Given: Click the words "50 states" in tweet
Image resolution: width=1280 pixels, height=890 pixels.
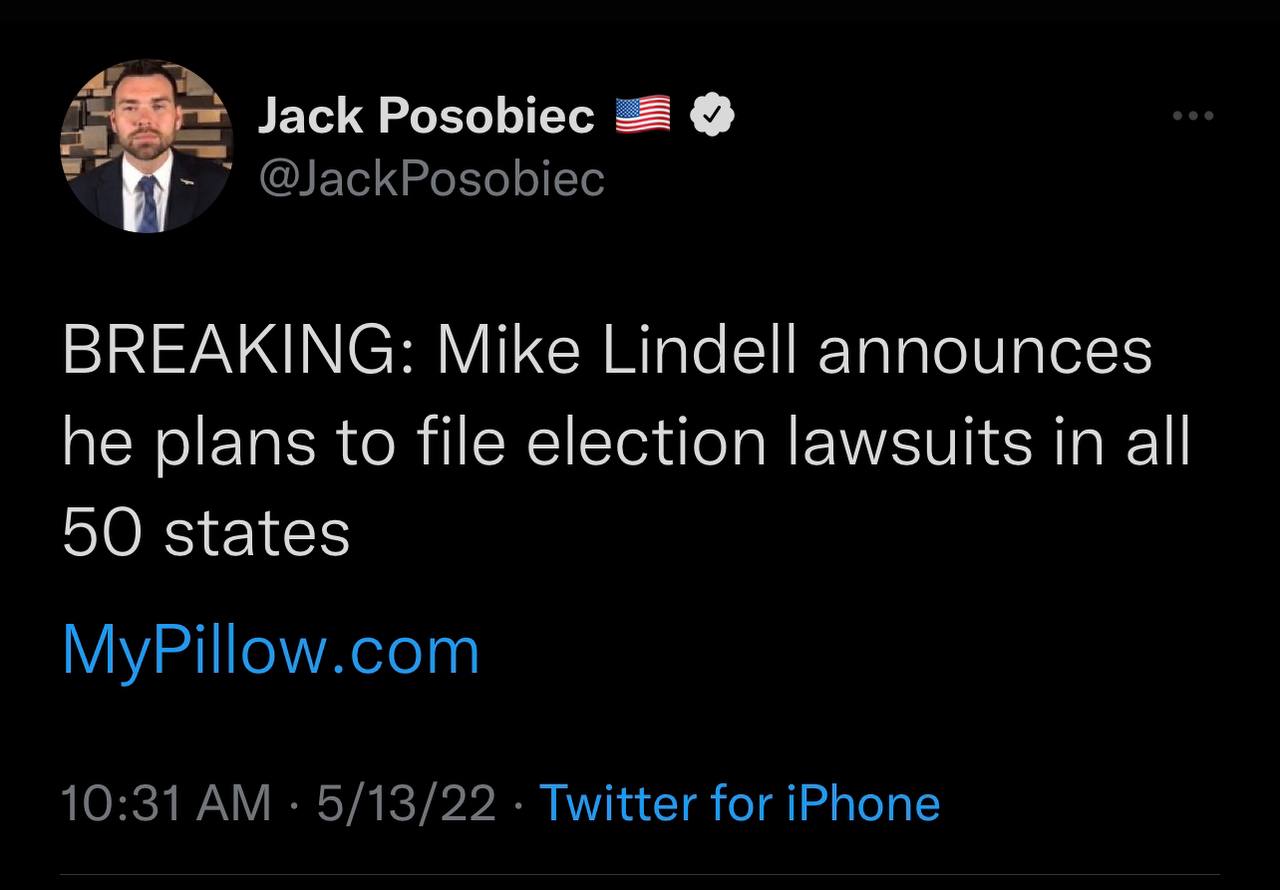Looking at the screenshot, I should point(206,532).
